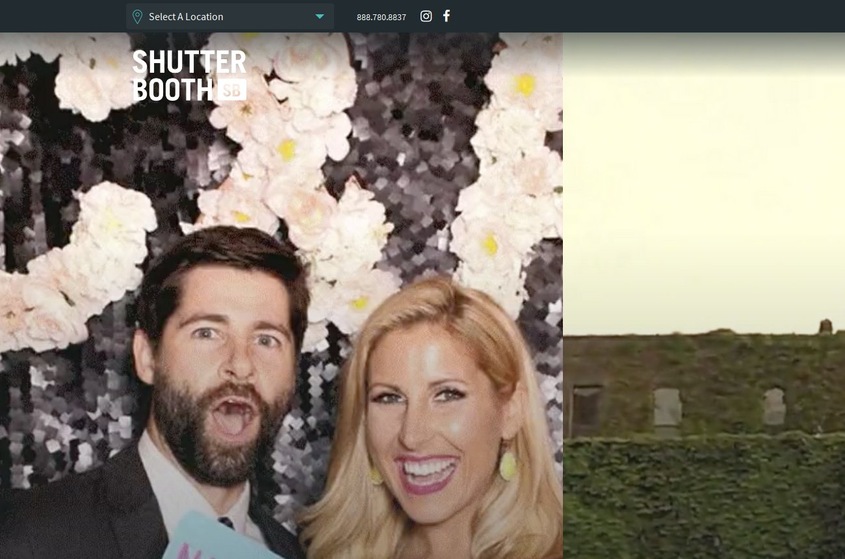Click the Shutter Booth SB logo
Viewport: 845px width, 559px height.
tap(189, 75)
